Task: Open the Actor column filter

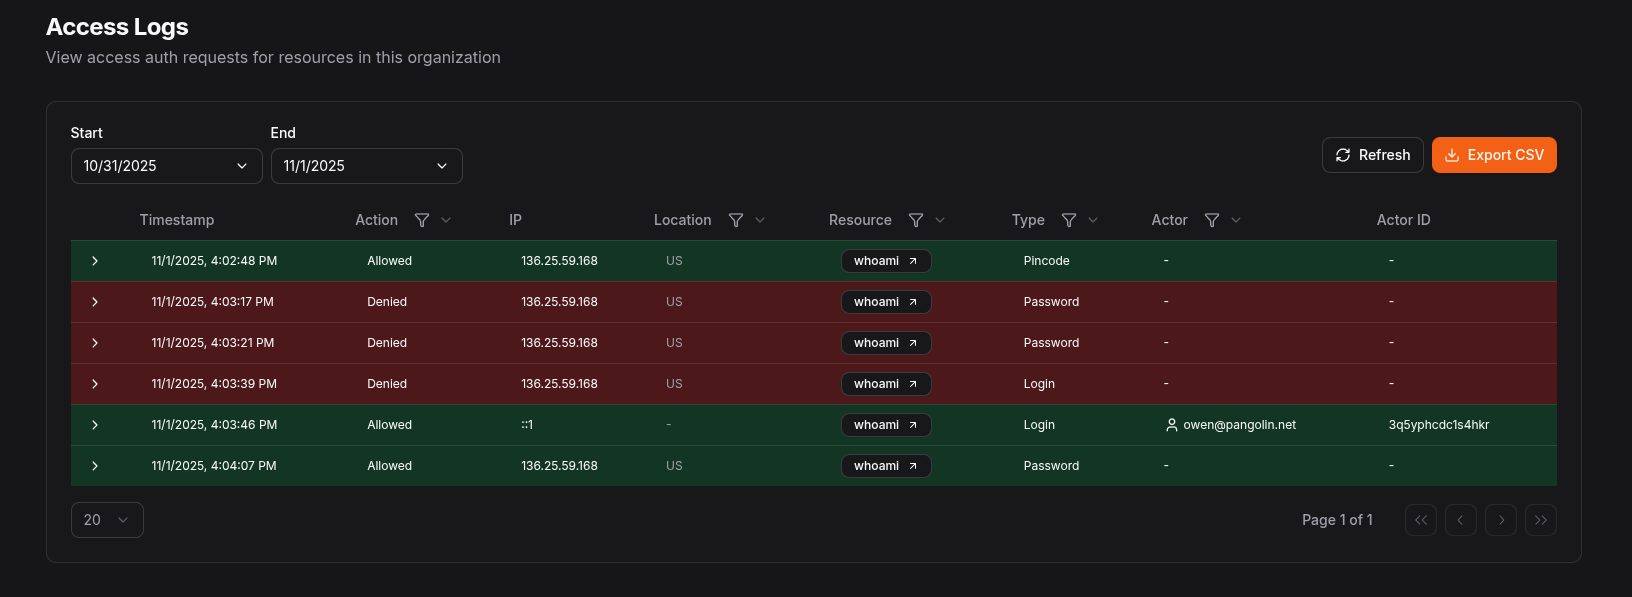Action: click(x=1212, y=220)
